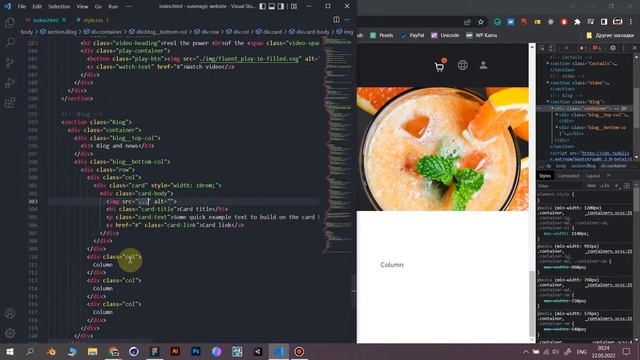
Task: Open the Customize Layout button
Action: pos(293,6)
